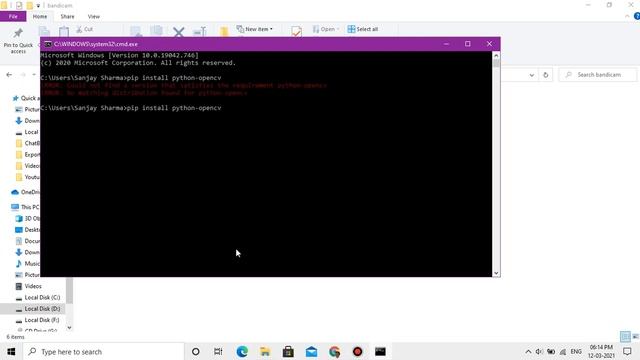Open Task View on taskbar
640x360 pixels.
tap(218, 351)
